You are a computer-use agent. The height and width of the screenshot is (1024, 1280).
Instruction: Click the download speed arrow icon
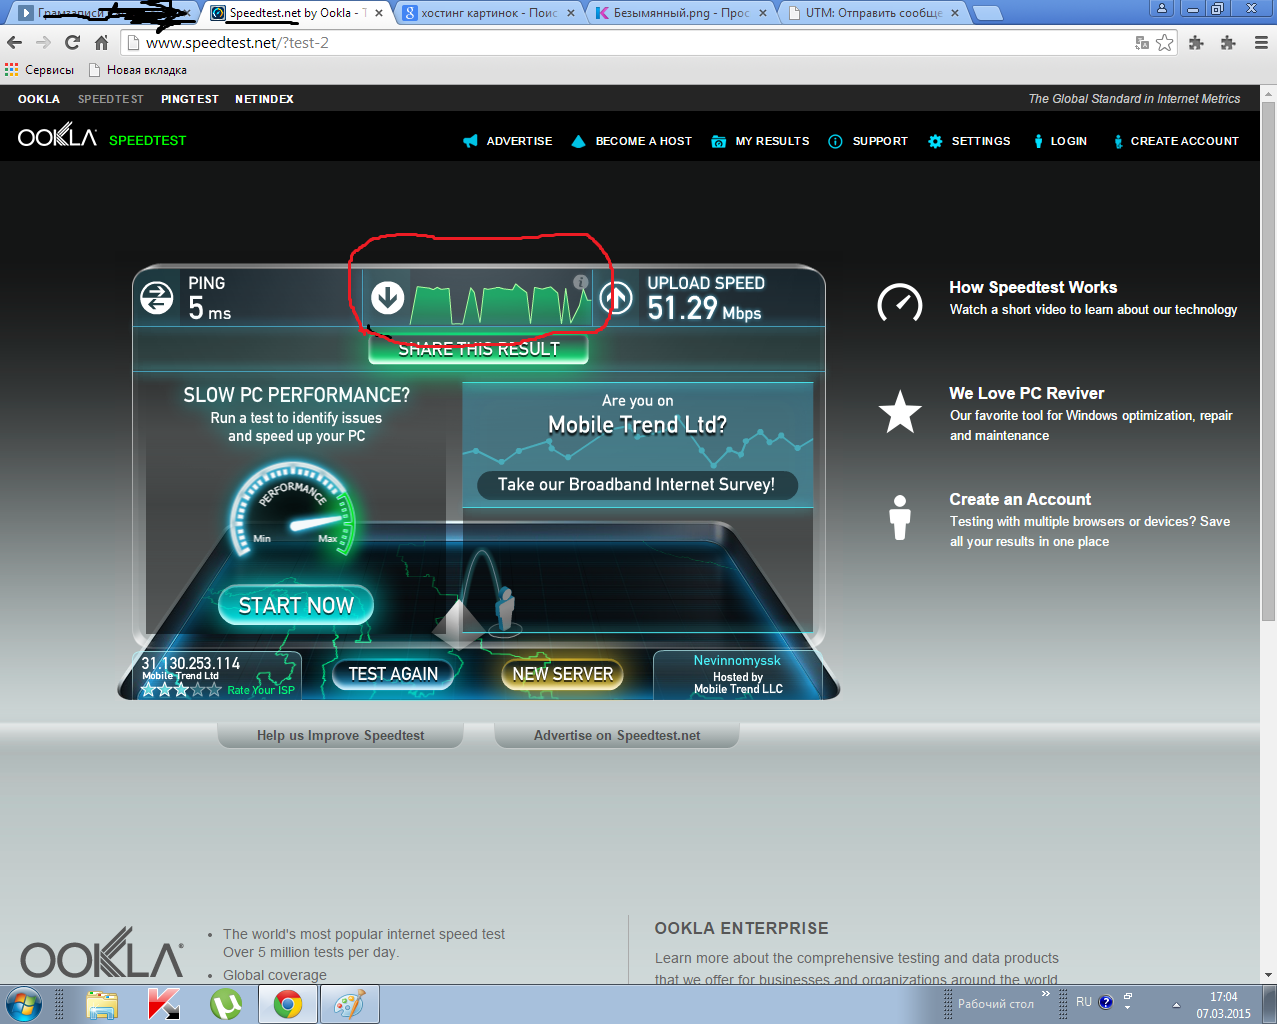tap(387, 297)
